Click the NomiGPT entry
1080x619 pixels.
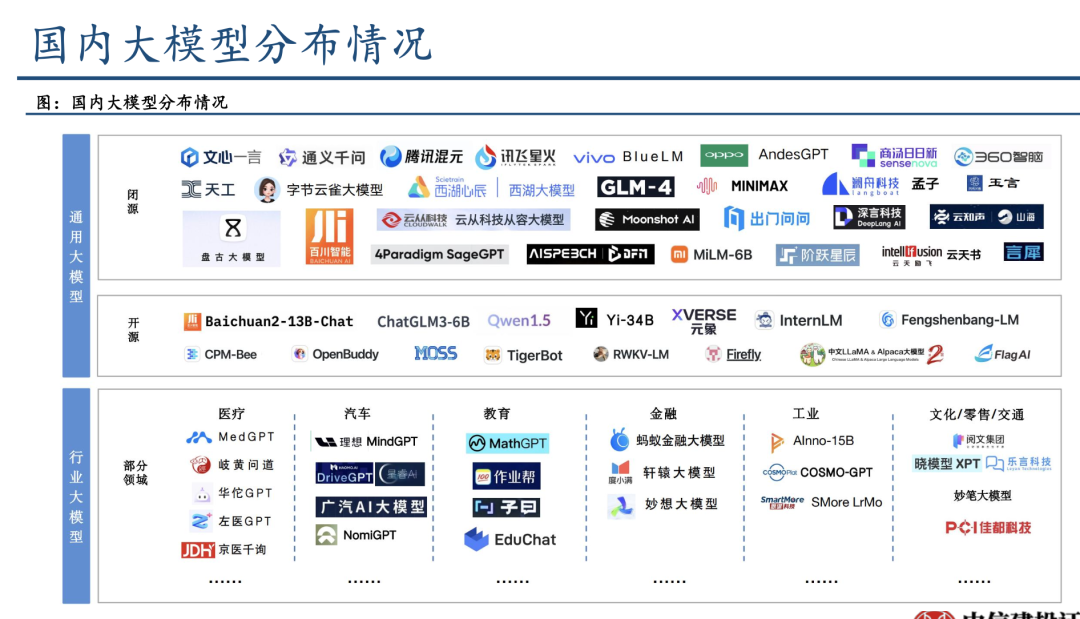(x=356, y=535)
